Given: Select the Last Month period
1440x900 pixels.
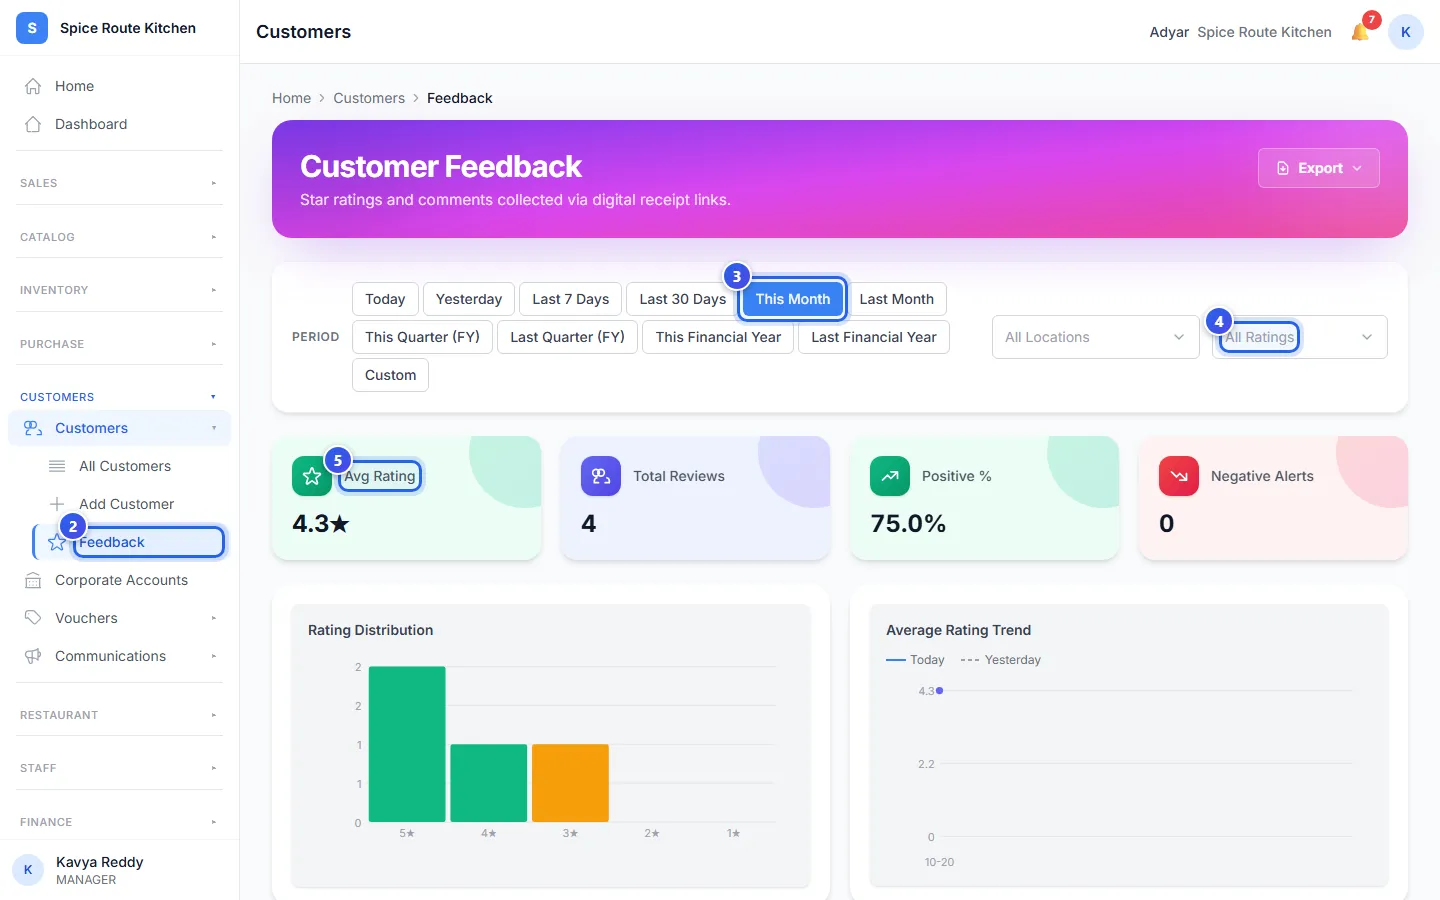Looking at the screenshot, I should point(897,299).
